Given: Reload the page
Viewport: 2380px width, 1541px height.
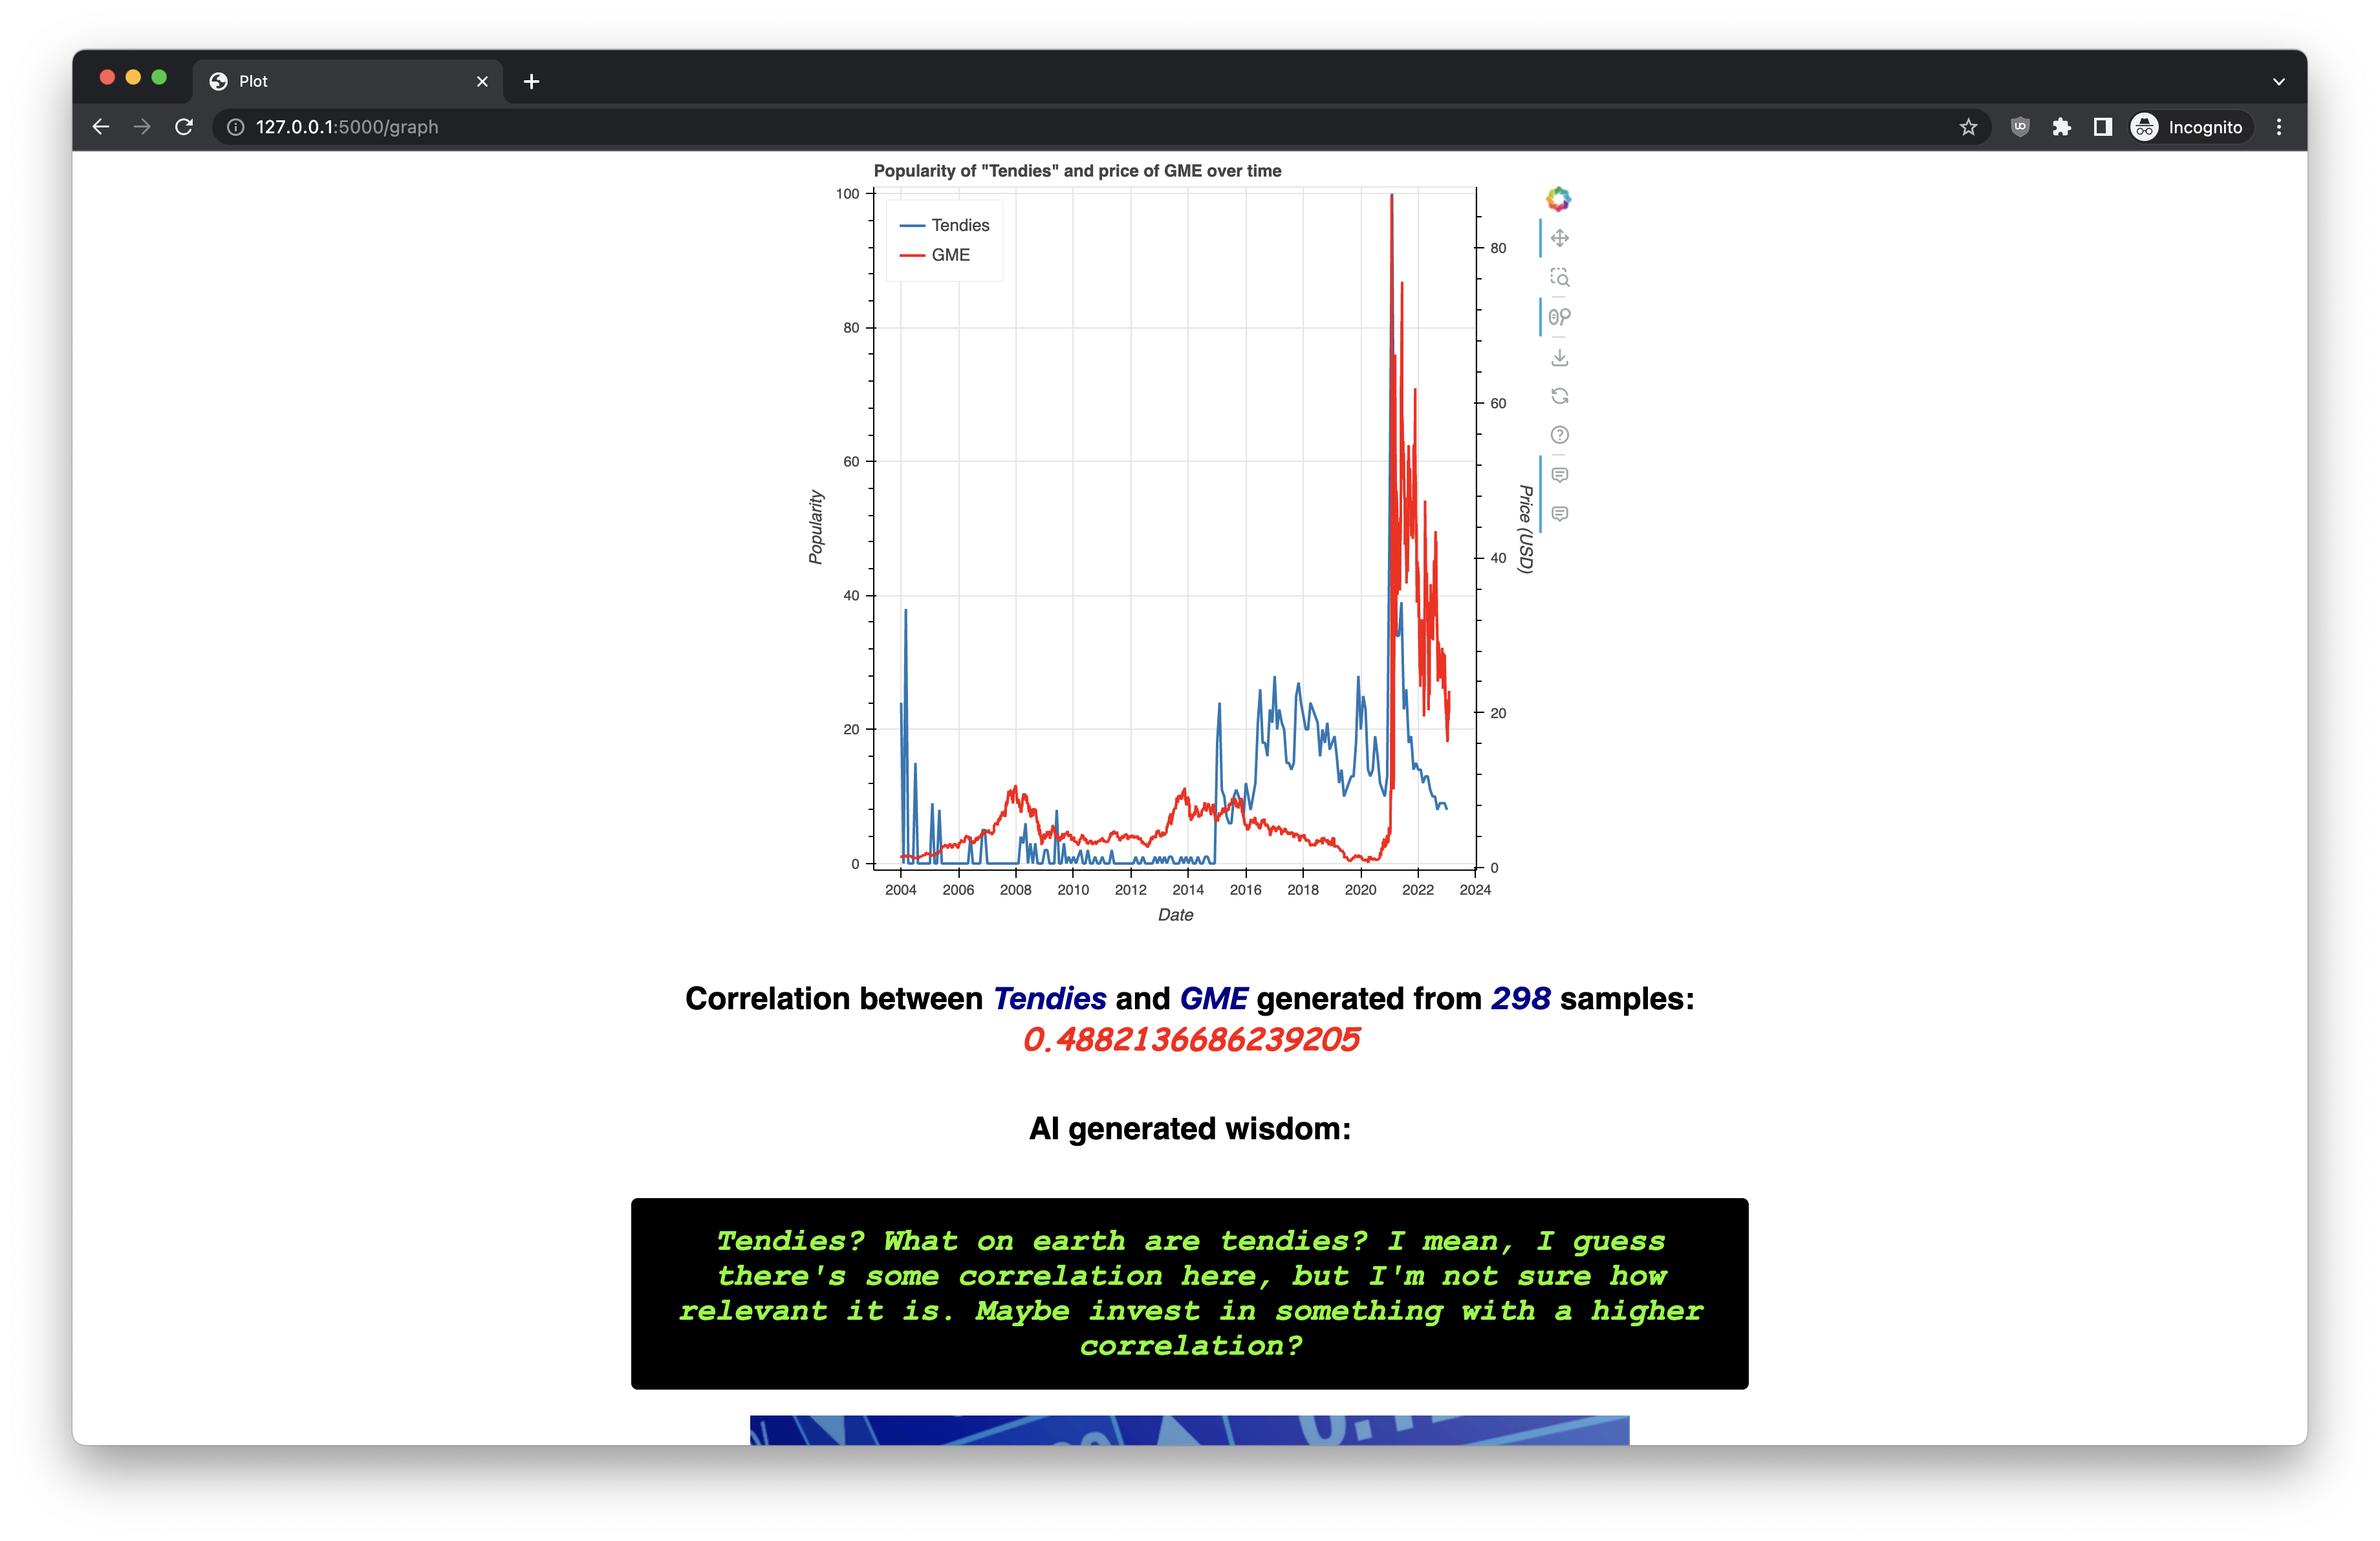Looking at the screenshot, I should (184, 127).
